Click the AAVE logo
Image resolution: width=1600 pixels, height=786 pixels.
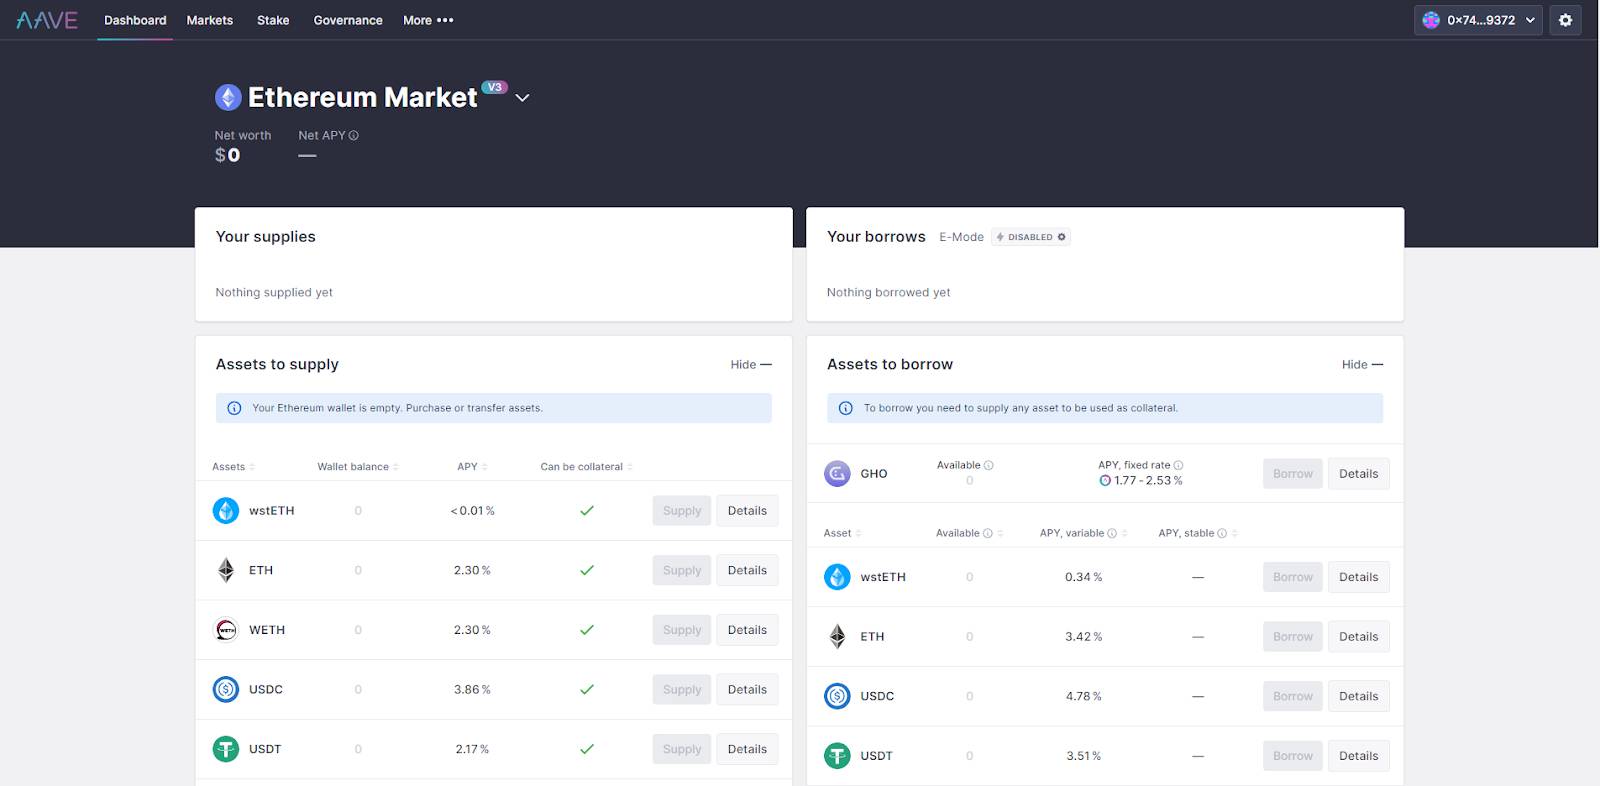pos(47,20)
